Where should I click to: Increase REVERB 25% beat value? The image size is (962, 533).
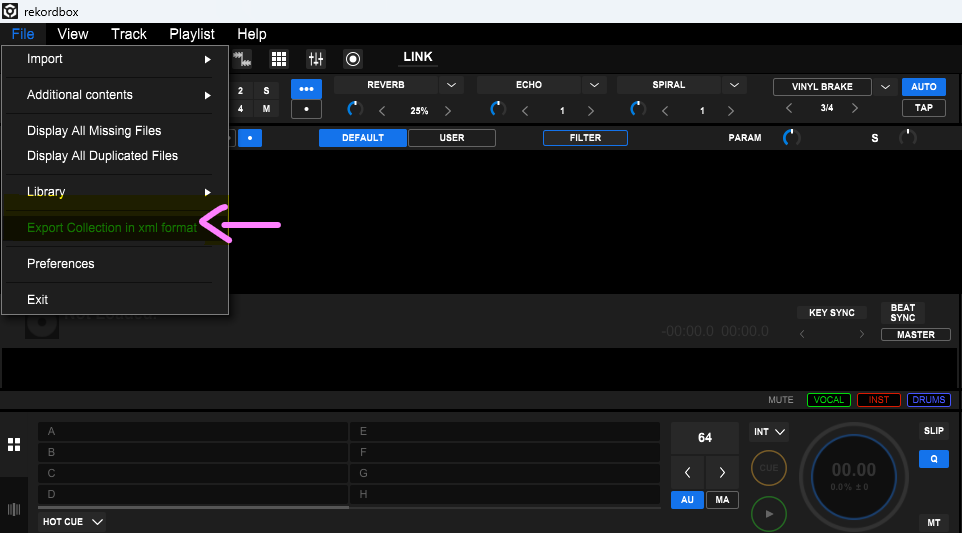click(448, 111)
